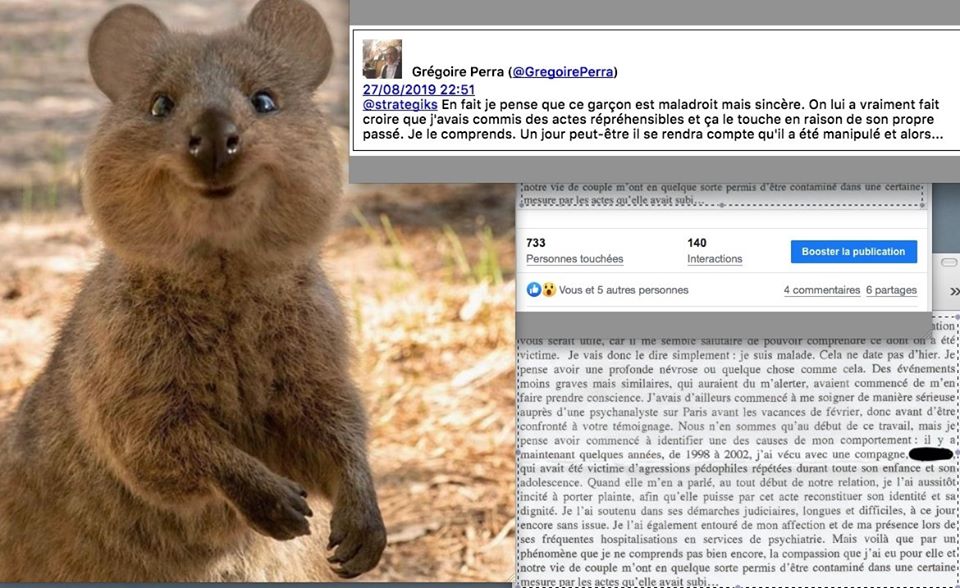Click the black redaction mark in the document
The height and width of the screenshot is (588, 960).
tap(931, 454)
